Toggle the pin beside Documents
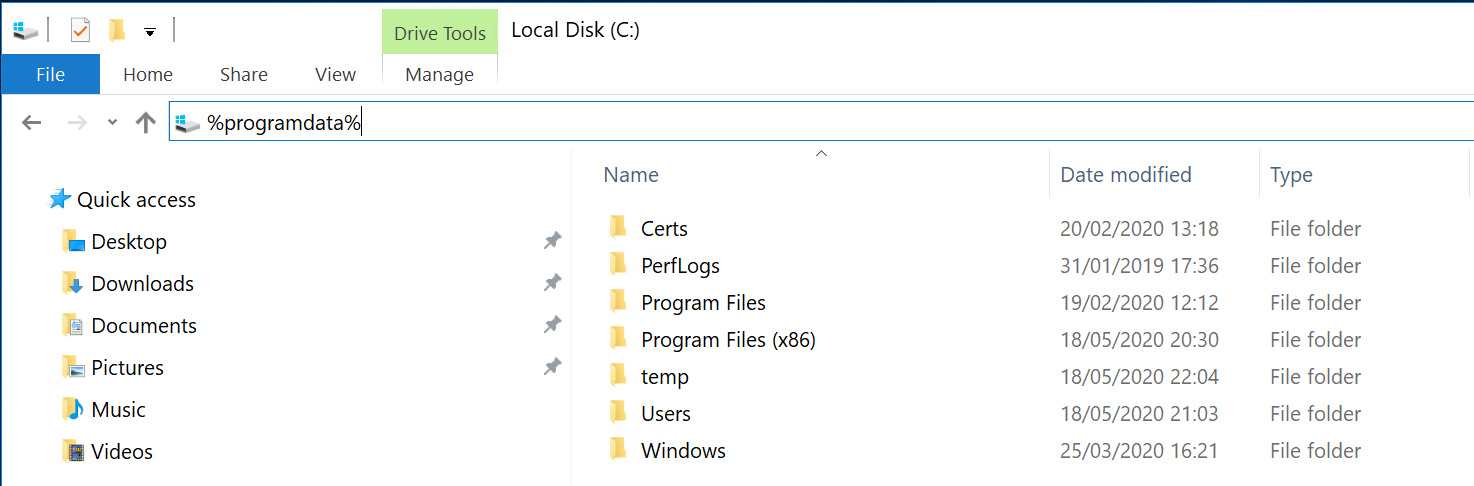 tap(552, 325)
